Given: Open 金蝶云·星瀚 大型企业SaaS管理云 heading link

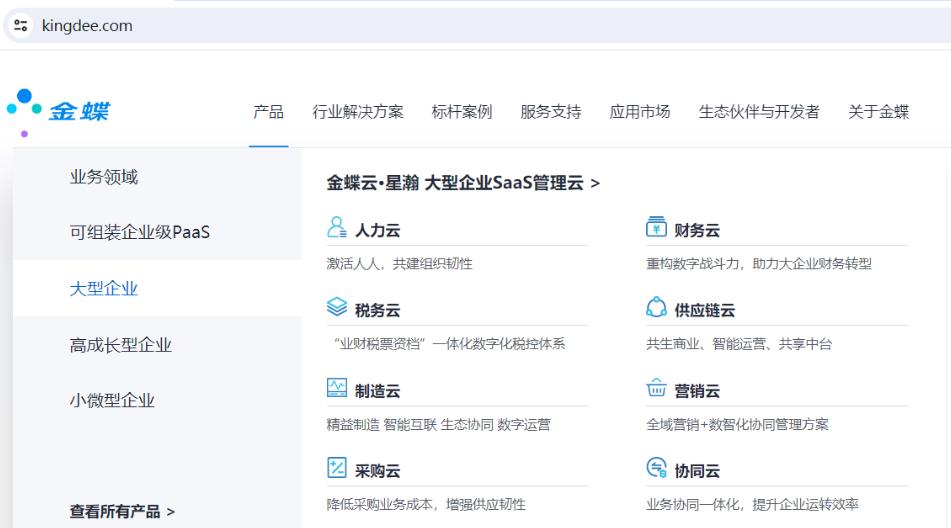Looking at the screenshot, I should pos(463,182).
